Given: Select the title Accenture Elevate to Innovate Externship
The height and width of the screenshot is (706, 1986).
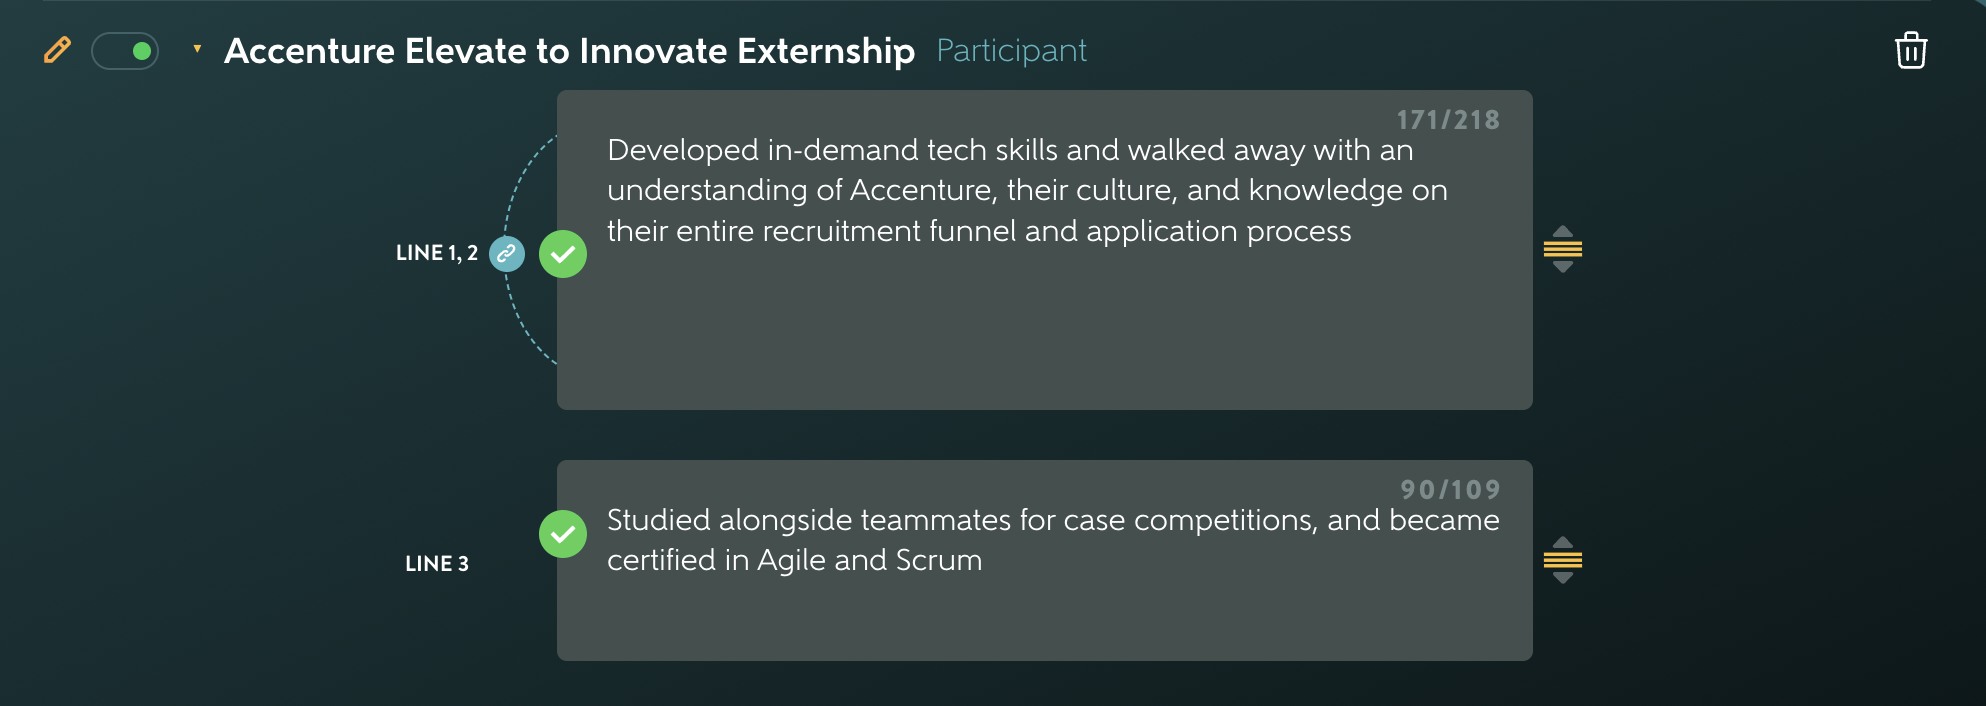Looking at the screenshot, I should [571, 50].
